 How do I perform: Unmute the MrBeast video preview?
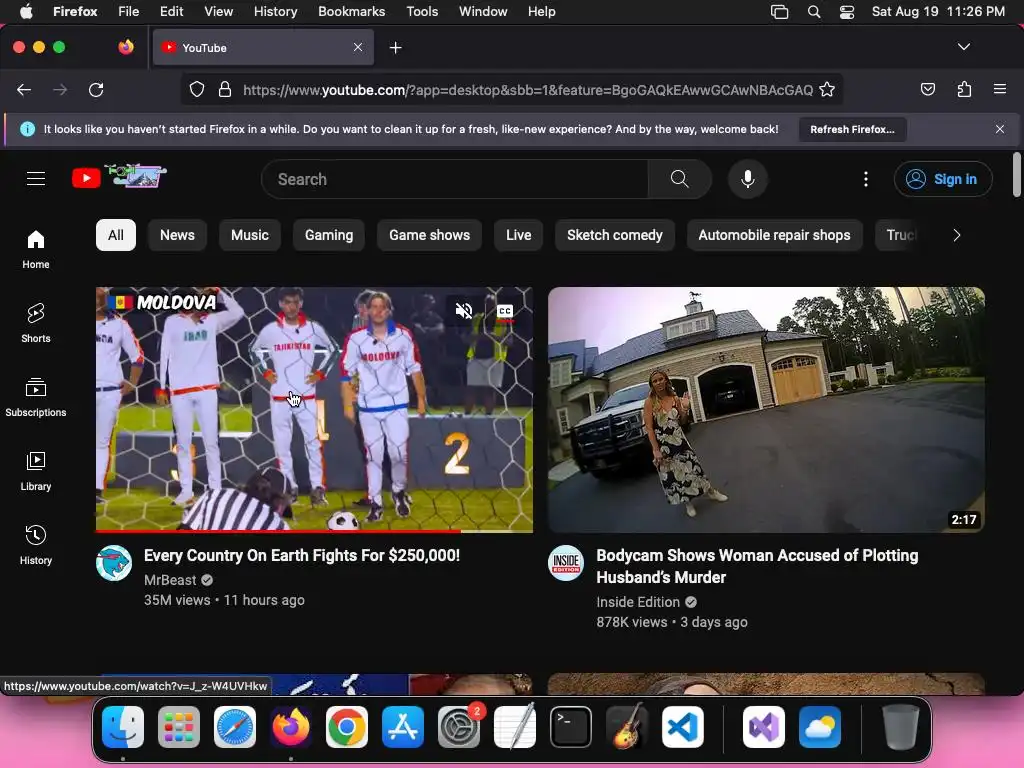tap(464, 311)
